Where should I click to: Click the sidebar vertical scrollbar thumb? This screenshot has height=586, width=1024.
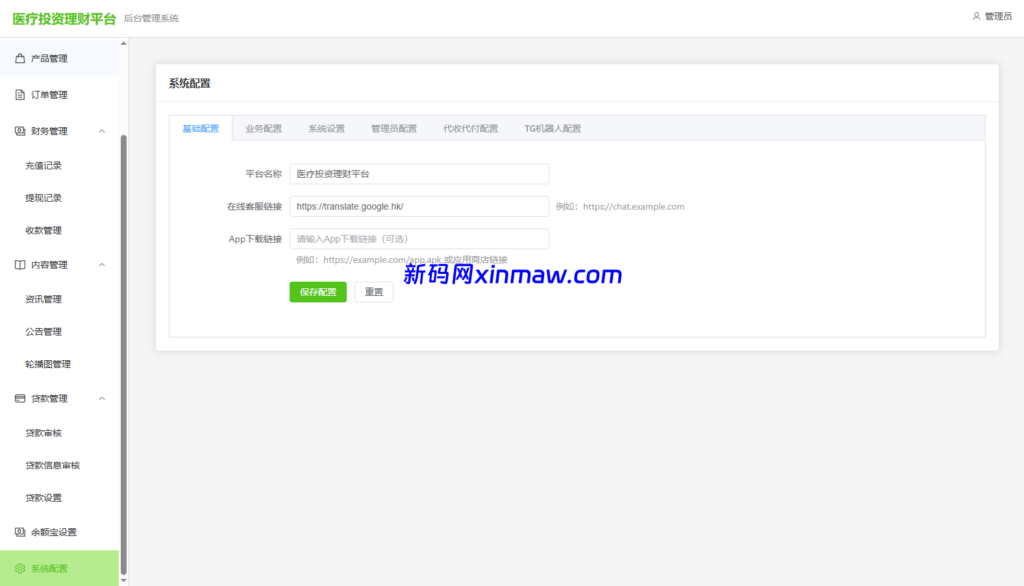tap(123, 355)
